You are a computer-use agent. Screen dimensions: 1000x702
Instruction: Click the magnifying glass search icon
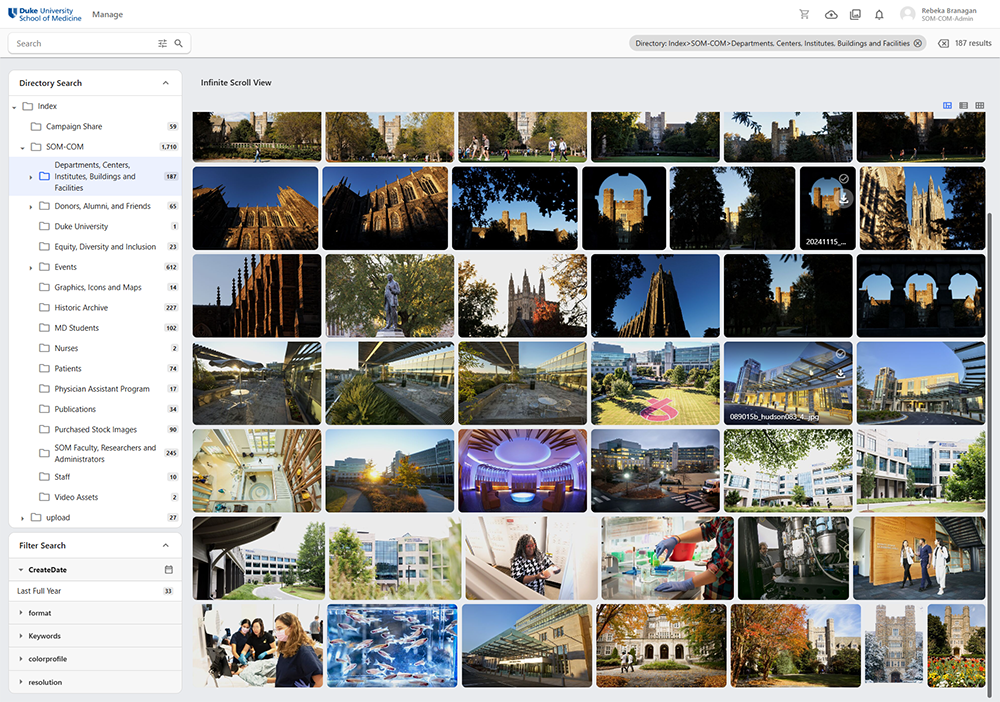click(x=179, y=44)
